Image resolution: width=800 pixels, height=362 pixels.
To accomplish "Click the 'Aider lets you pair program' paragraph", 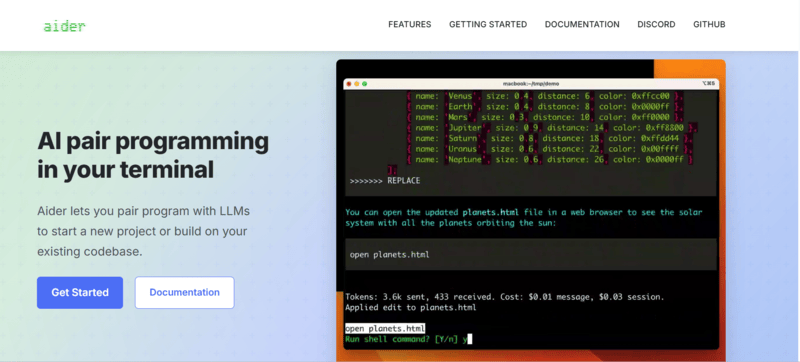I will [143, 231].
